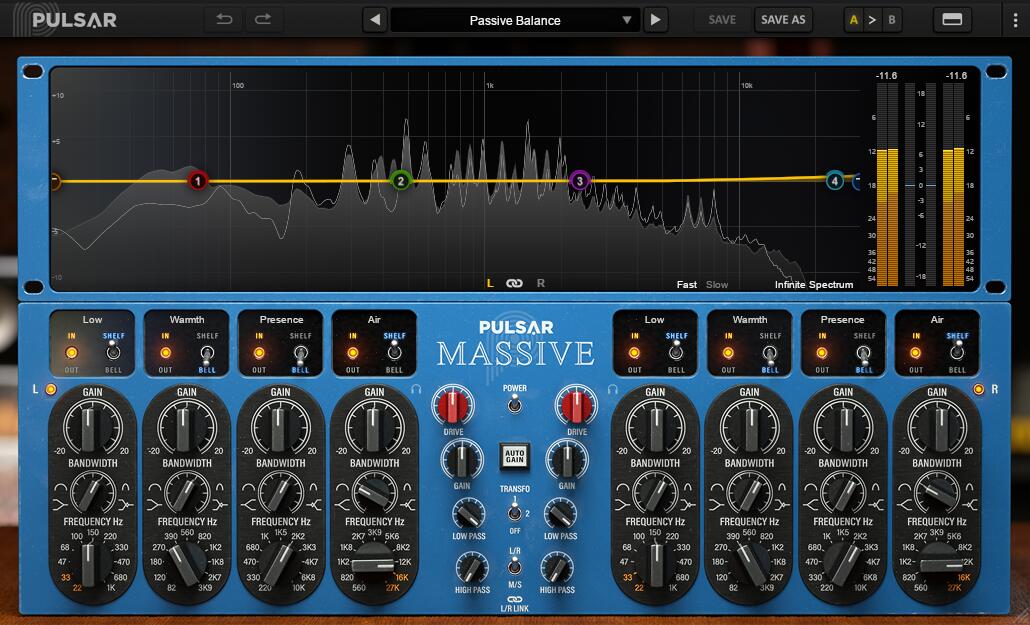The height and width of the screenshot is (625, 1030).
Task: Click right Warmth band GAIN knob
Action: pyautogui.click(x=750, y=428)
